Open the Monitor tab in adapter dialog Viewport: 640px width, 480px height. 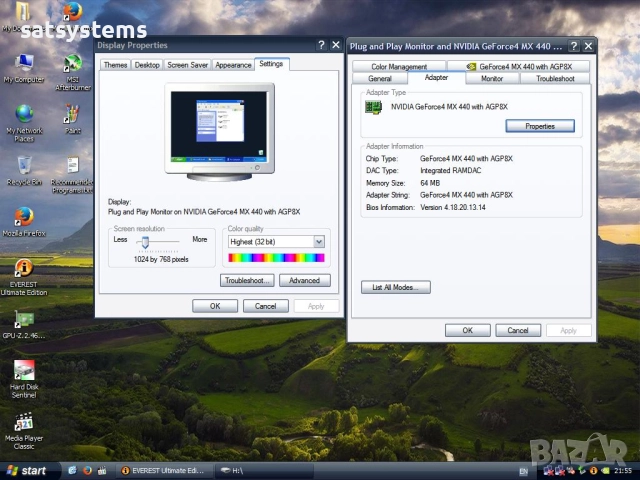pos(492,78)
